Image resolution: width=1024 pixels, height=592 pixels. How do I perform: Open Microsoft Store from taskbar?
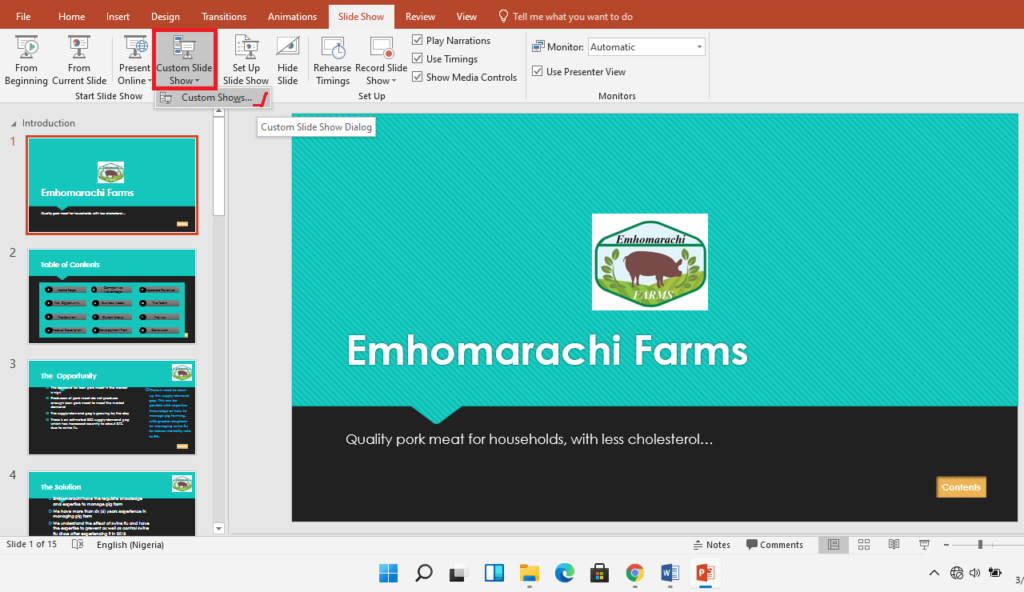[599, 573]
